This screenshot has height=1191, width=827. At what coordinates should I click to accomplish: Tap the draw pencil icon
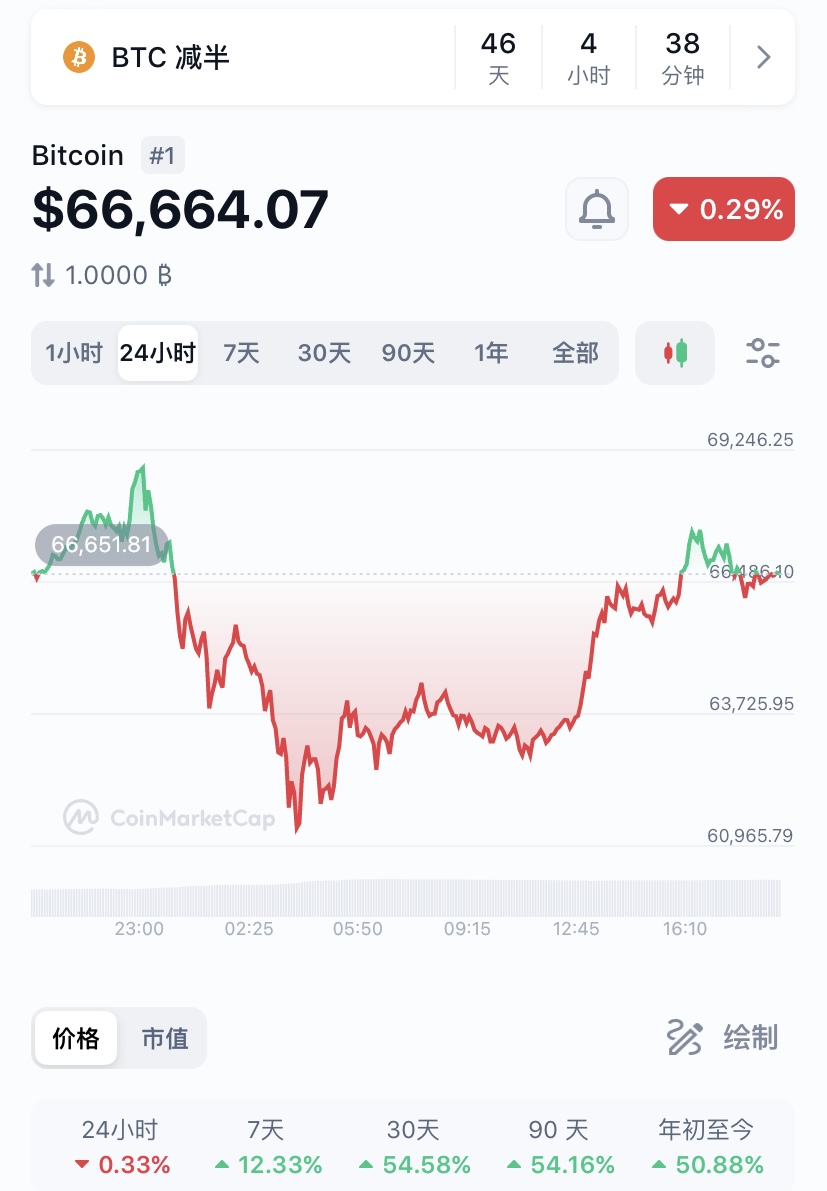[685, 1038]
